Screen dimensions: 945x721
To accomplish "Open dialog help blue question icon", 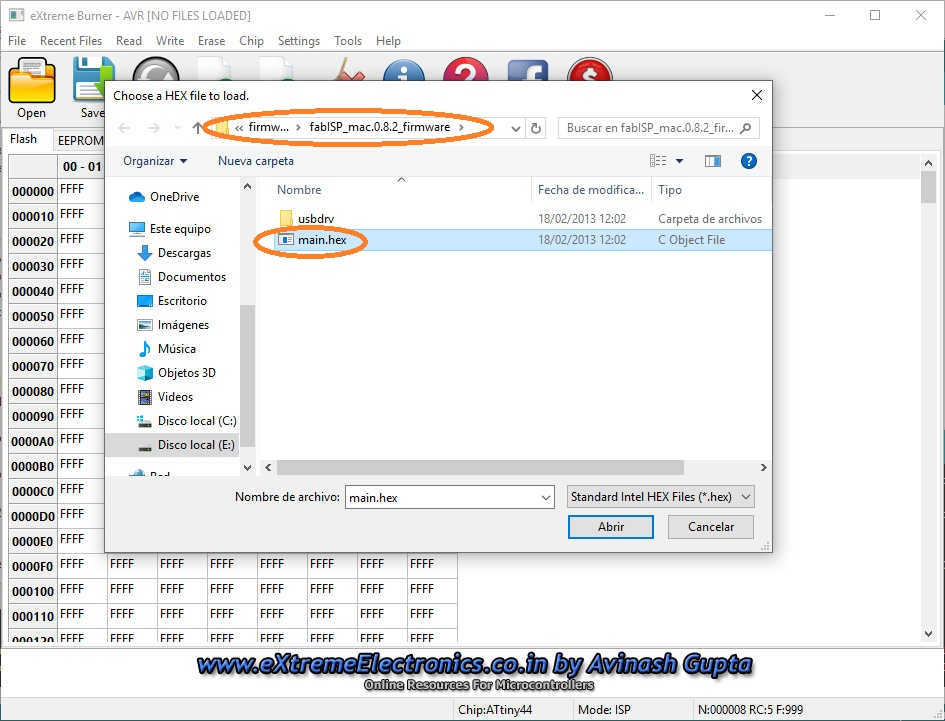I will pyautogui.click(x=749, y=161).
